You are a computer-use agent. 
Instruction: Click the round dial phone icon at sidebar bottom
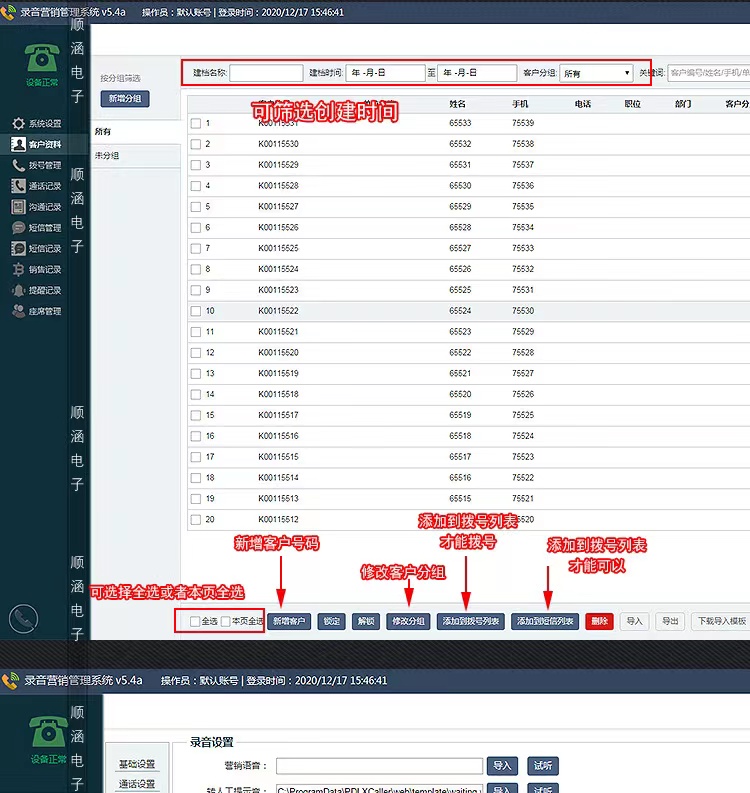[x=23, y=619]
